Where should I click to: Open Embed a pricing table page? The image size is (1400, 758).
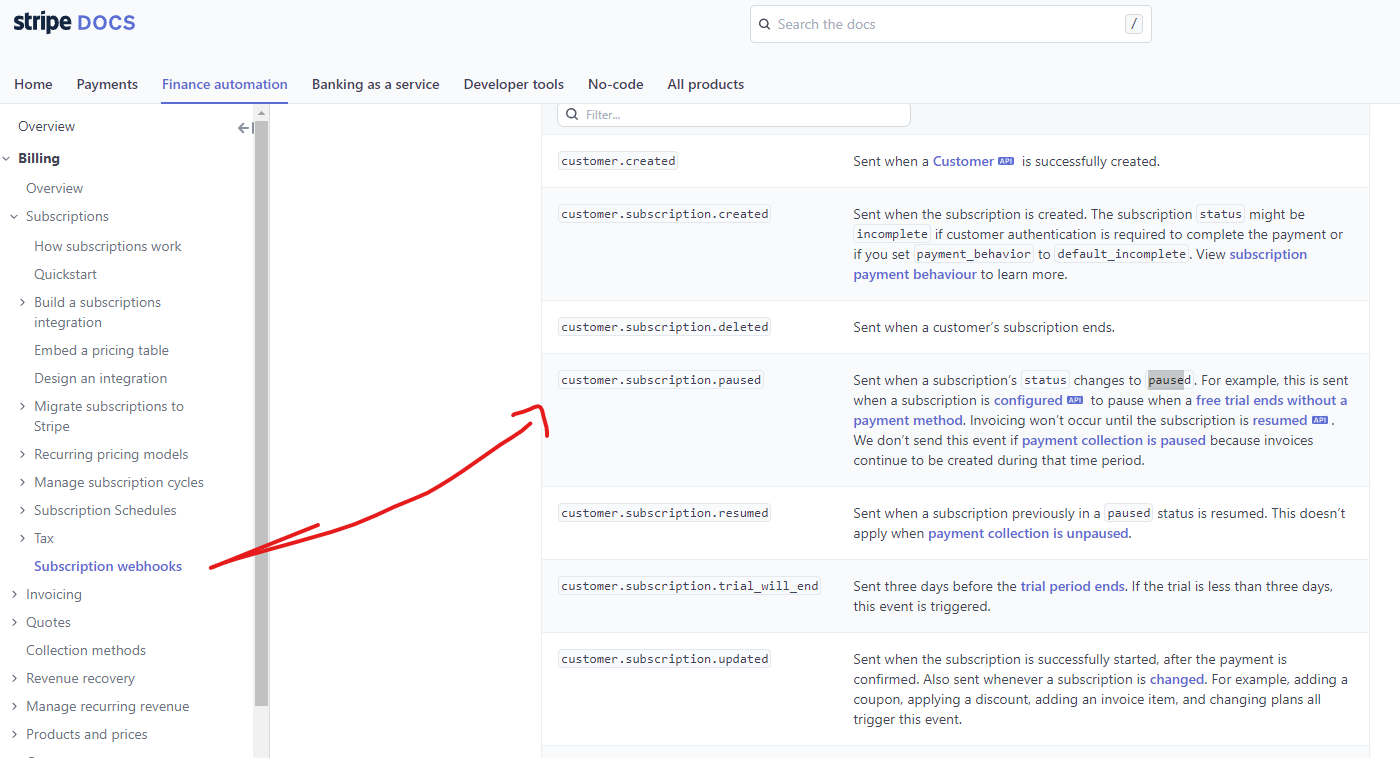pyautogui.click(x=101, y=350)
